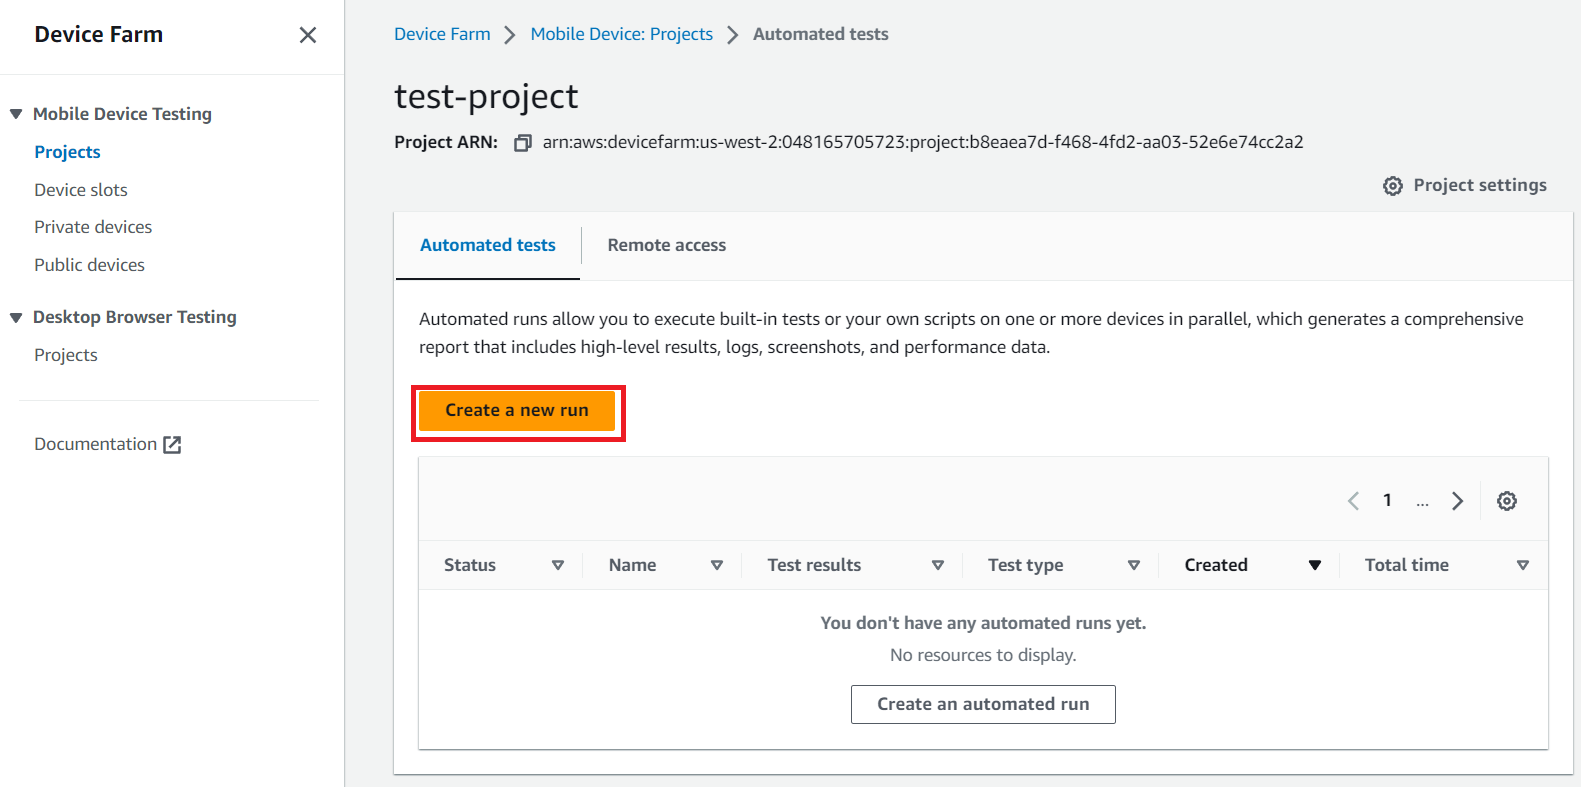The height and width of the screenshot is (787, 1581).
Task: Collapse Desktop Browser Testing section
Action: point(16,317)
